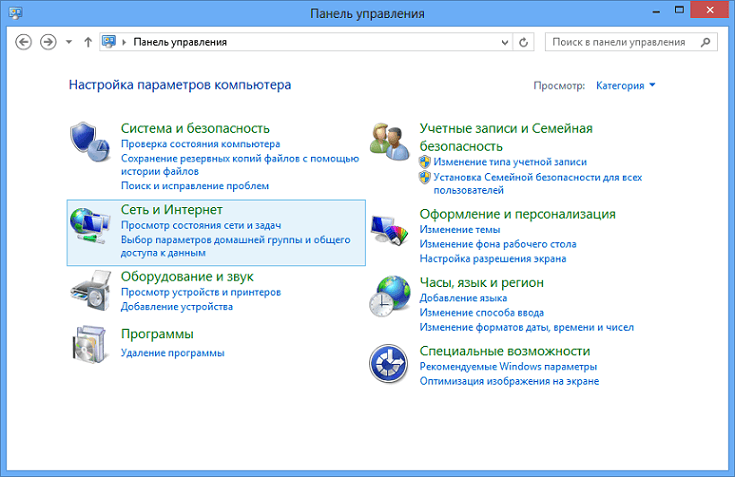Click the Control Panel search field
This screenshot has height=477, width=735.
pos(620,42)
